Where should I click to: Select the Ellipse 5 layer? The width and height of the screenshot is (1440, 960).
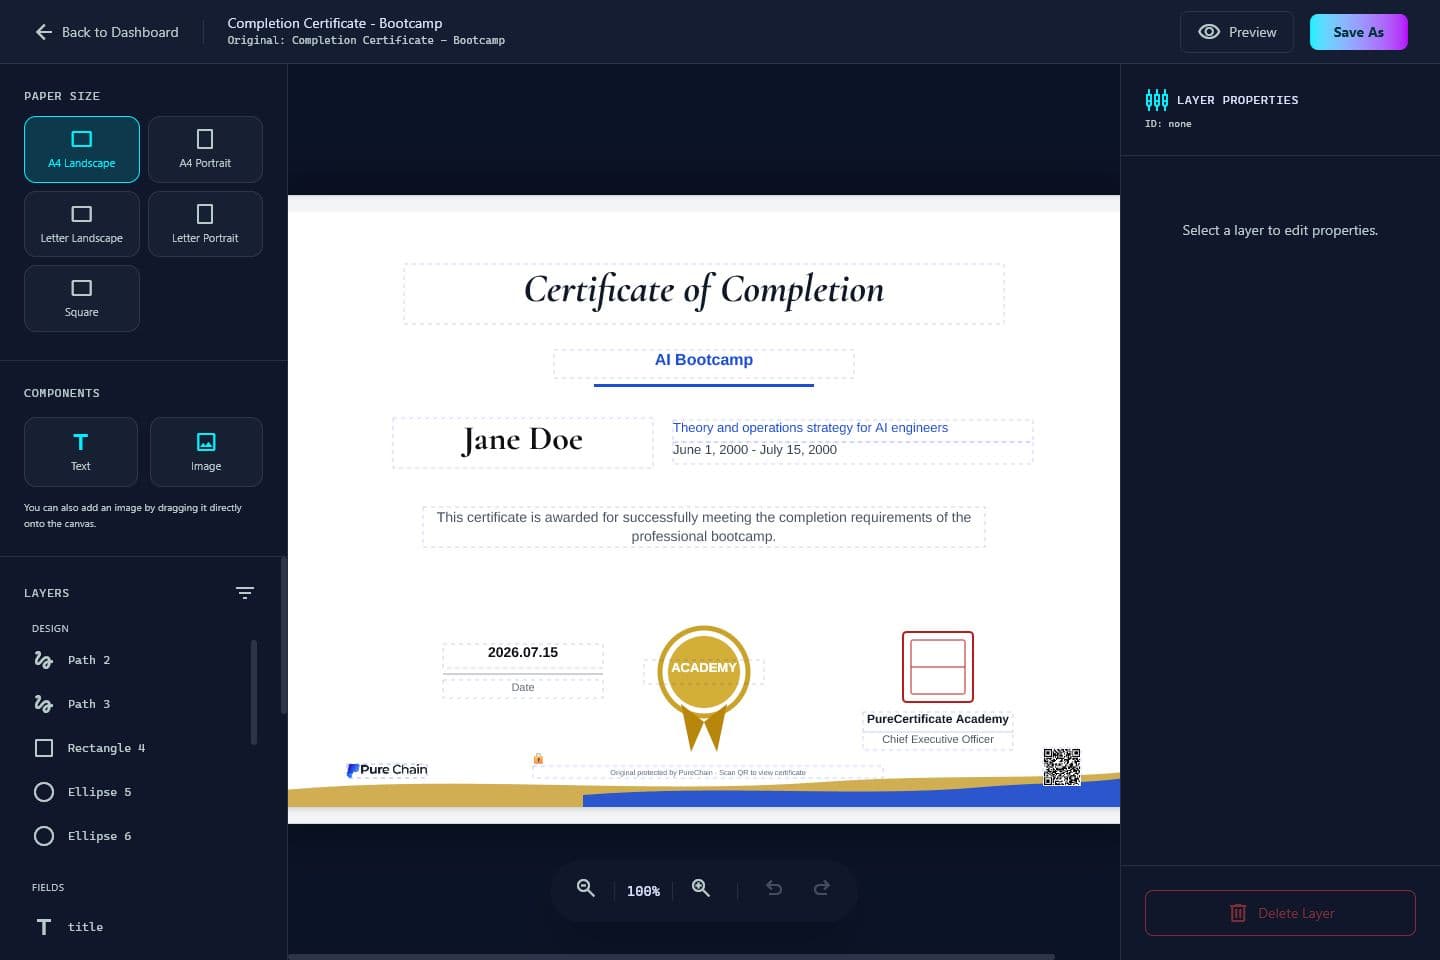click(x=140, y=792)
